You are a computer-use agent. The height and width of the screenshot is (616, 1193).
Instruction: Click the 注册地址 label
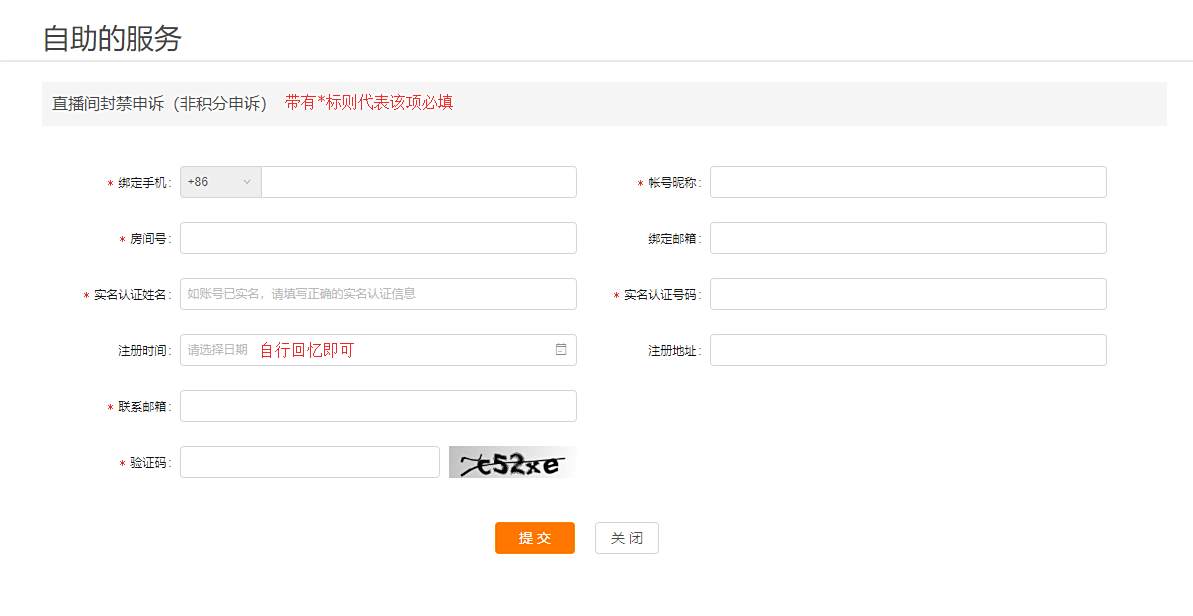[x=673, y=351]
